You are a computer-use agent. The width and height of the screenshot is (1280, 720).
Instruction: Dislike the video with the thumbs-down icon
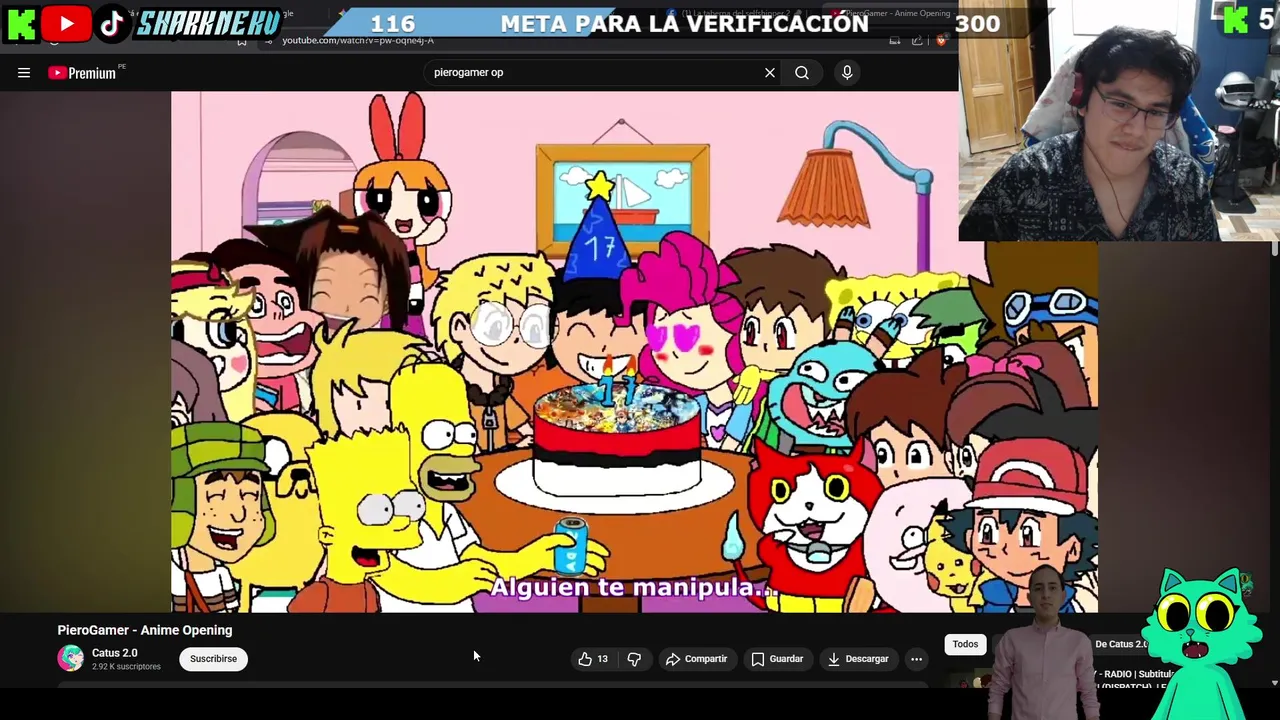pos(634,659)
